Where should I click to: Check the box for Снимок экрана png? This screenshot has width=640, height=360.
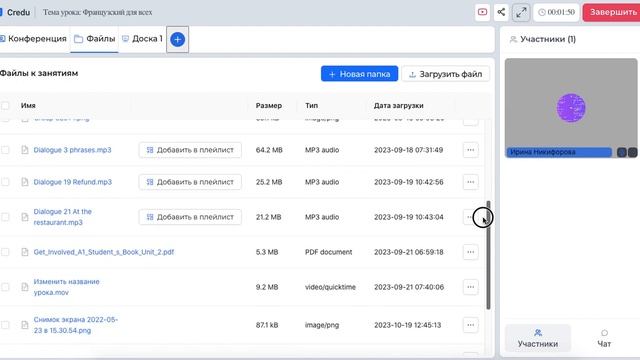5,325
